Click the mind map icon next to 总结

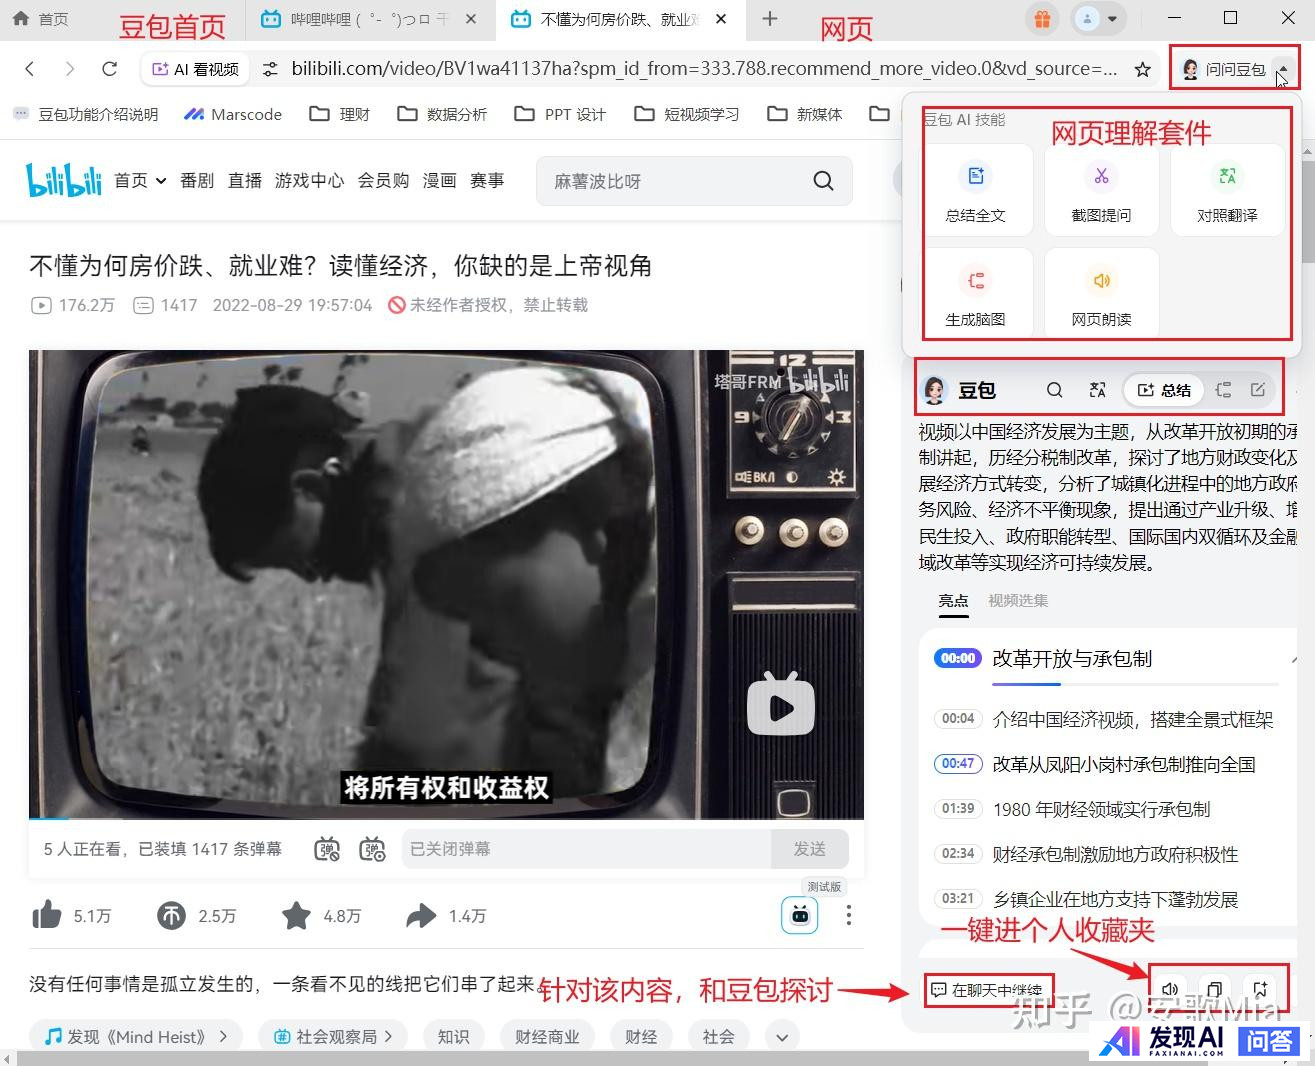(x=1223, y=390)
